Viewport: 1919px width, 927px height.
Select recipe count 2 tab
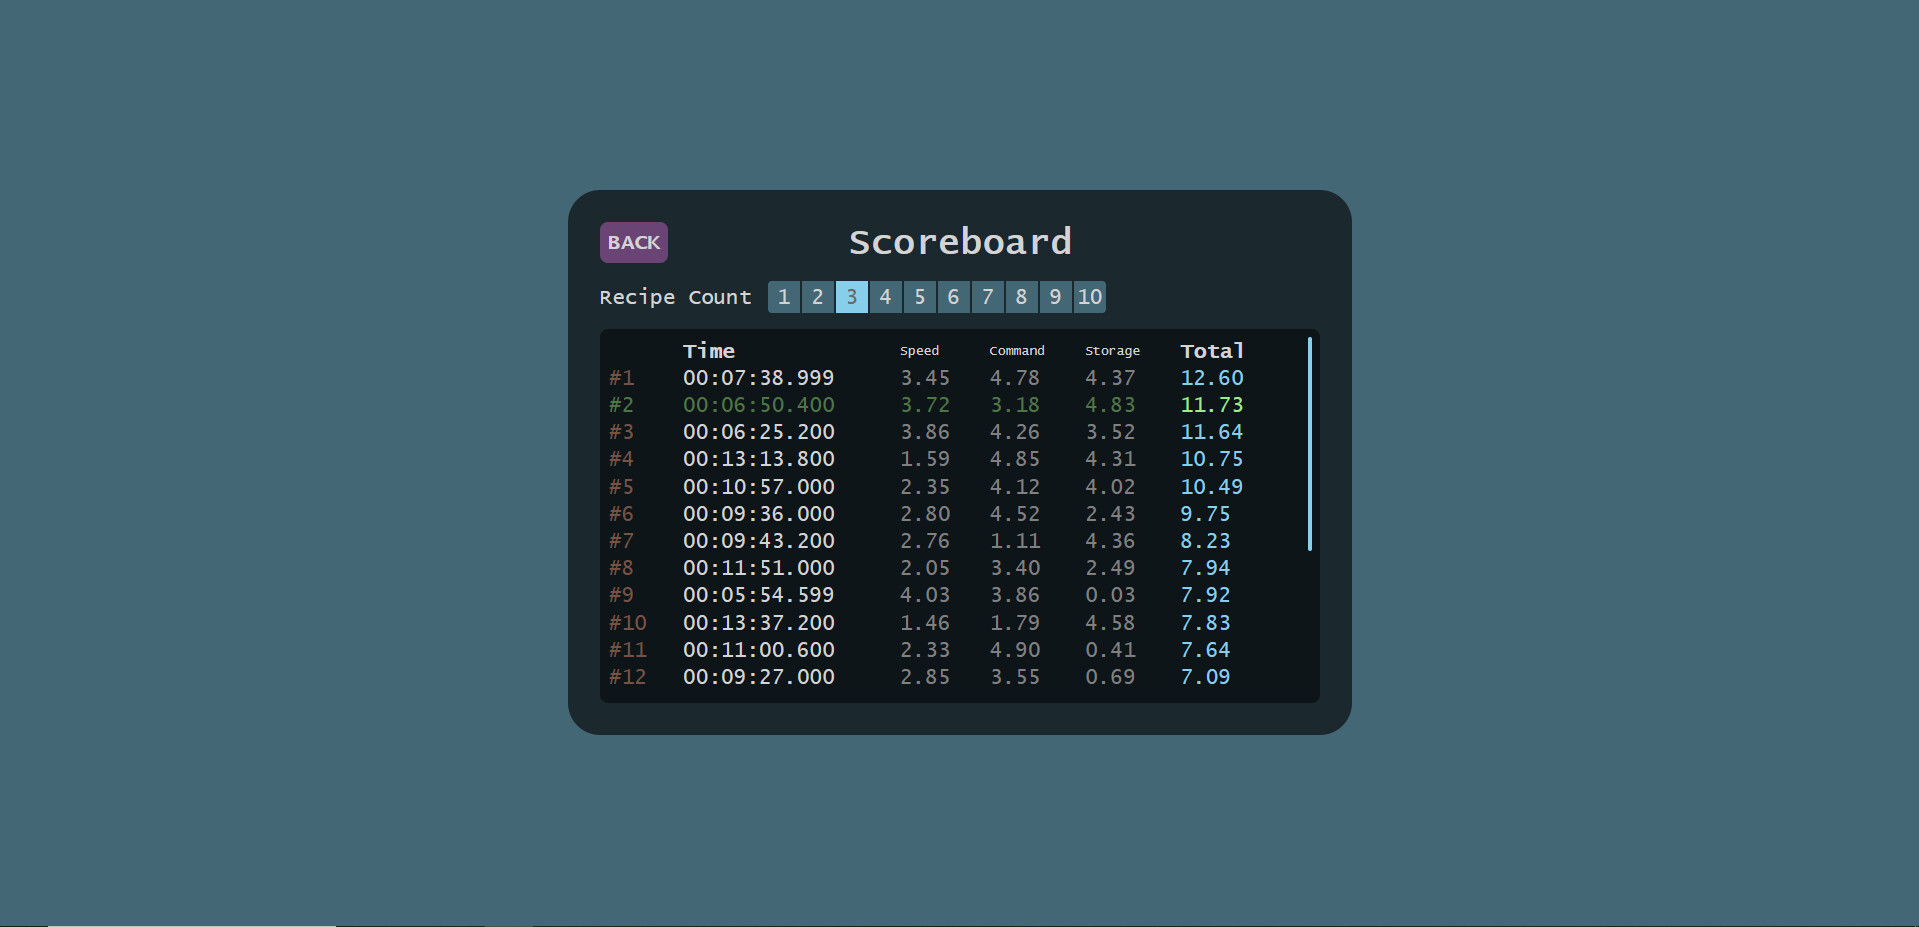(x=818, y=297)
